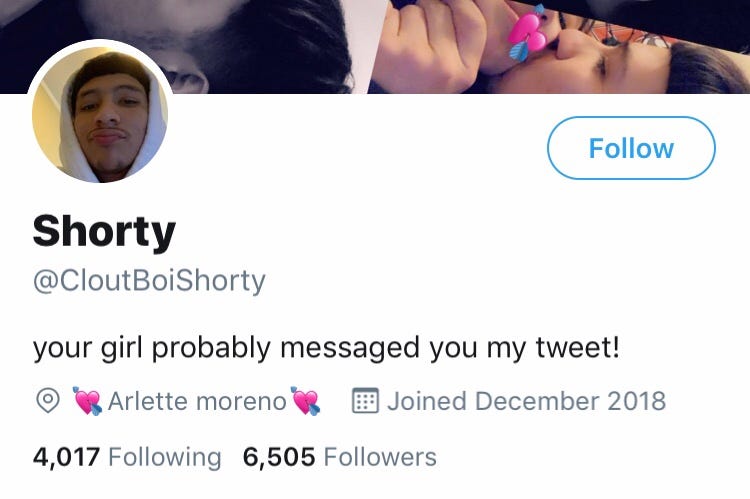Tap the calendar icon beside Joined
This screenshot has height=499, width=750.
tap(365, 400)
